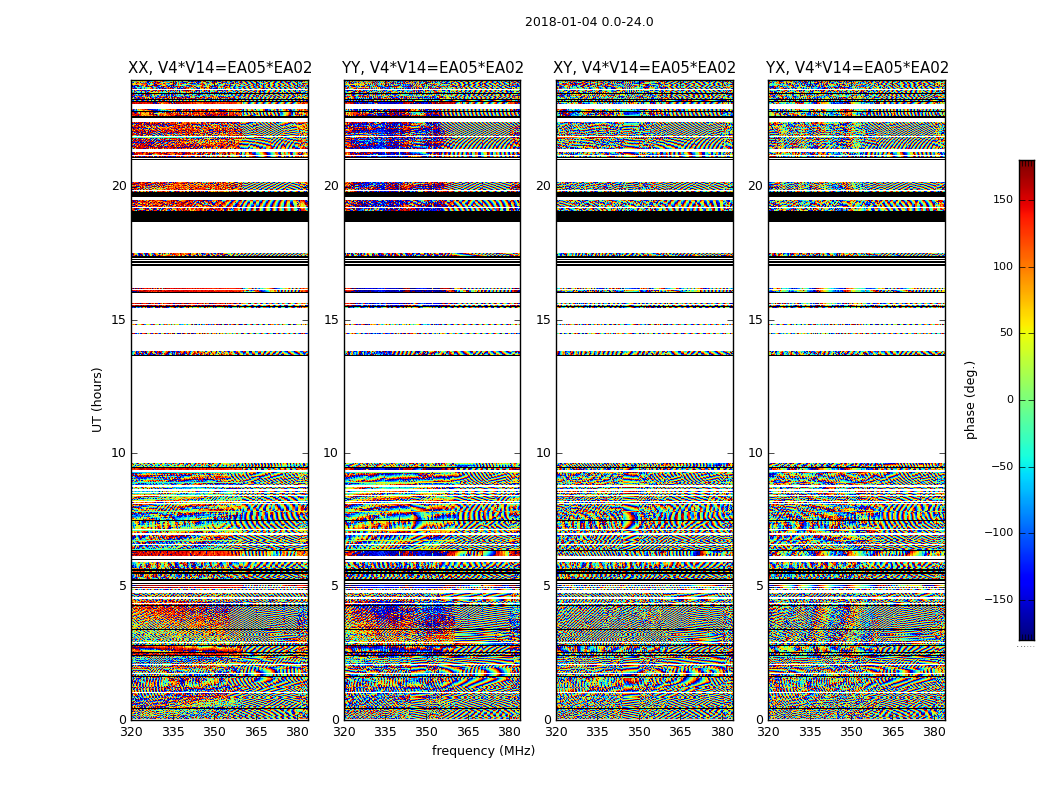Click the figure title 2018-01-04 0.0-24.0
Viewport: 1050px width, 800px height.
(589, 21)
